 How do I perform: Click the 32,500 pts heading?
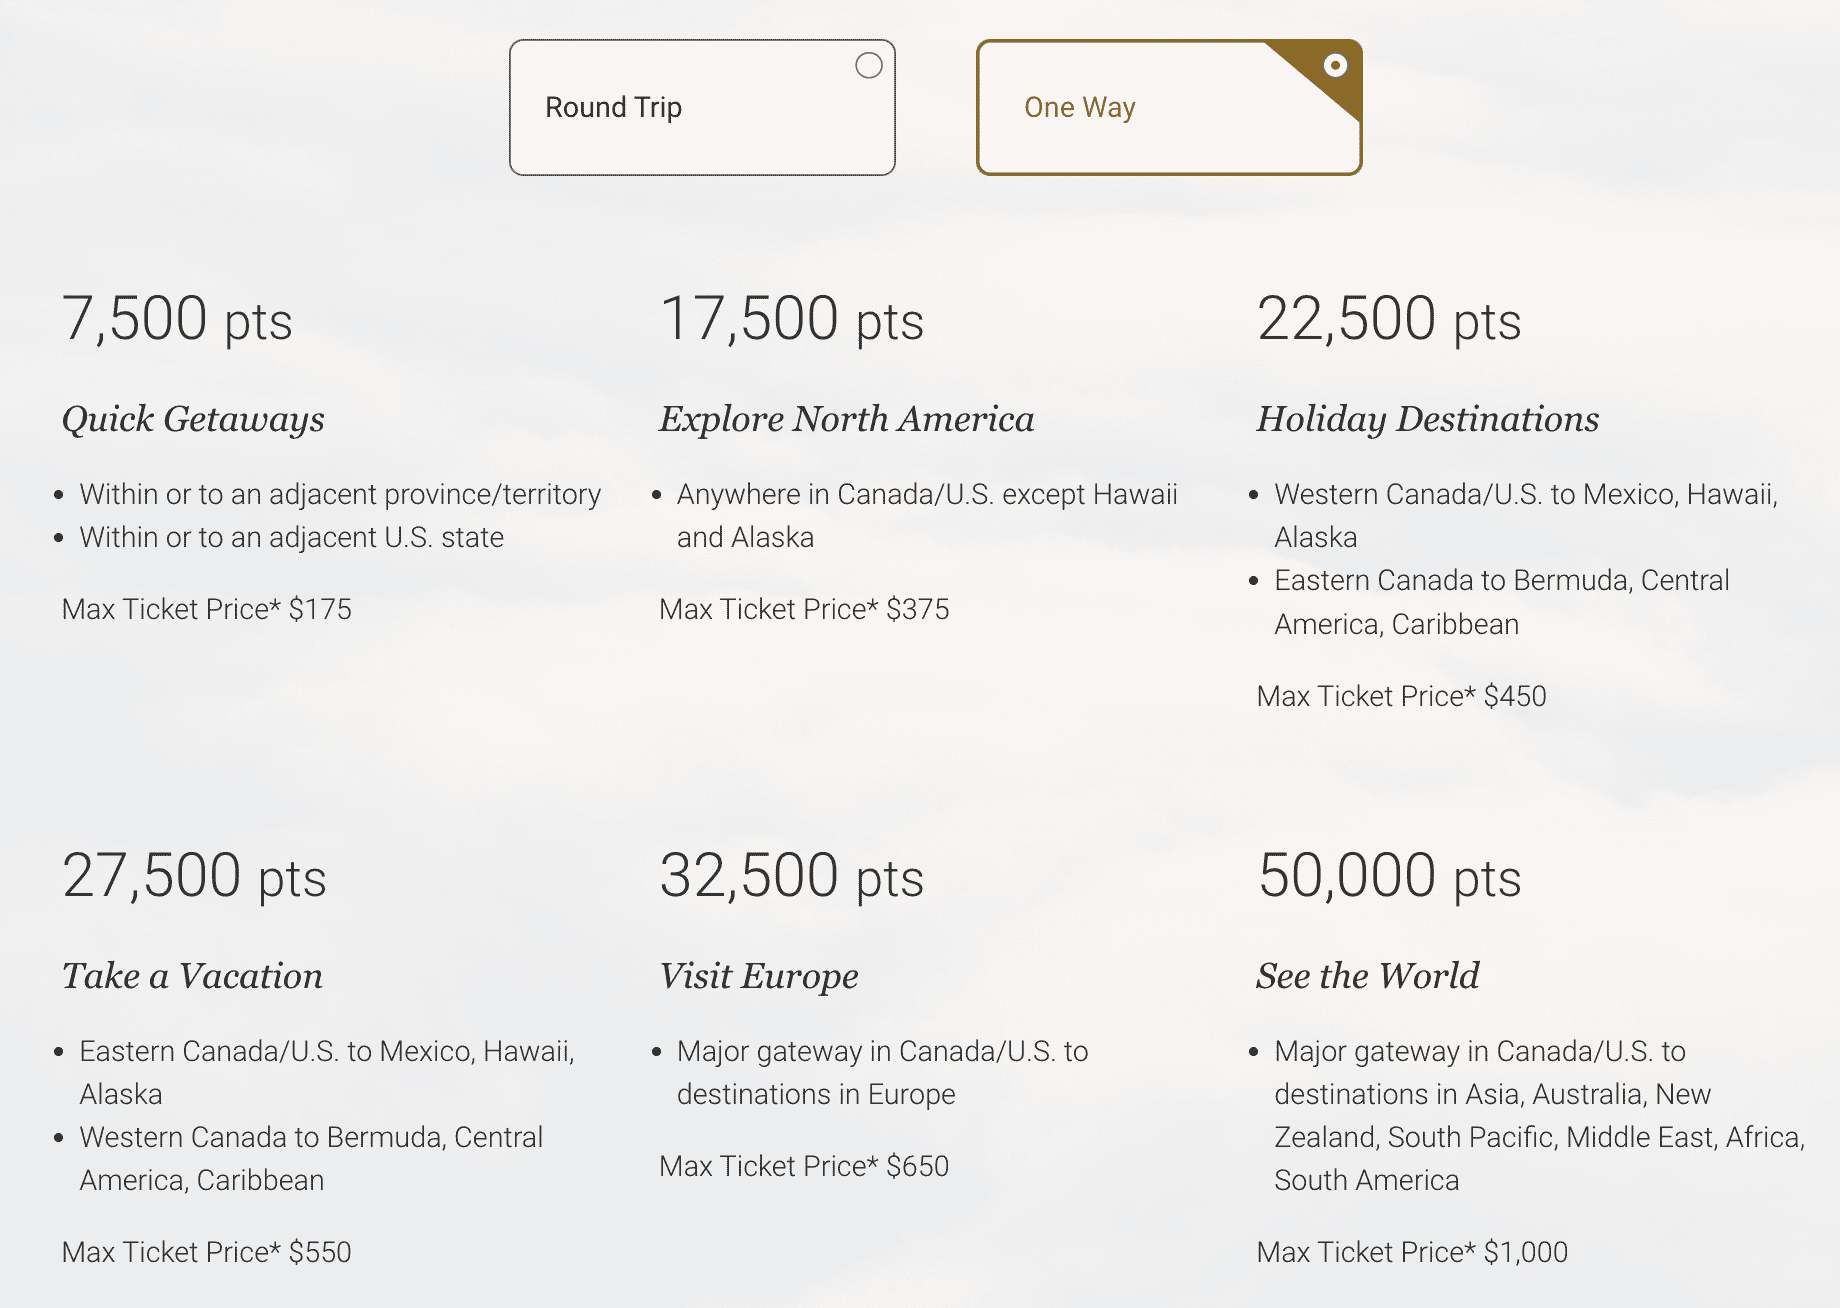click(x=791, y=876)
